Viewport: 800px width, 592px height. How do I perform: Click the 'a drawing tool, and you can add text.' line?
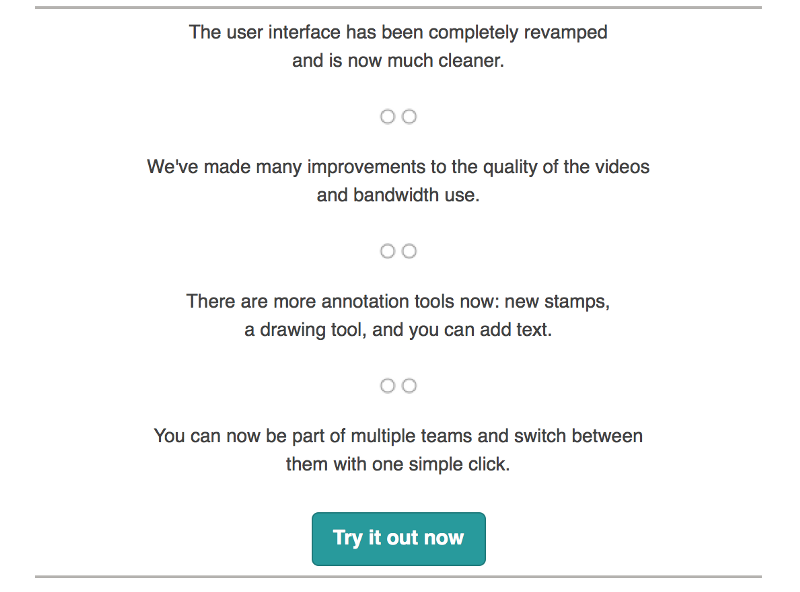click(398, 330)
